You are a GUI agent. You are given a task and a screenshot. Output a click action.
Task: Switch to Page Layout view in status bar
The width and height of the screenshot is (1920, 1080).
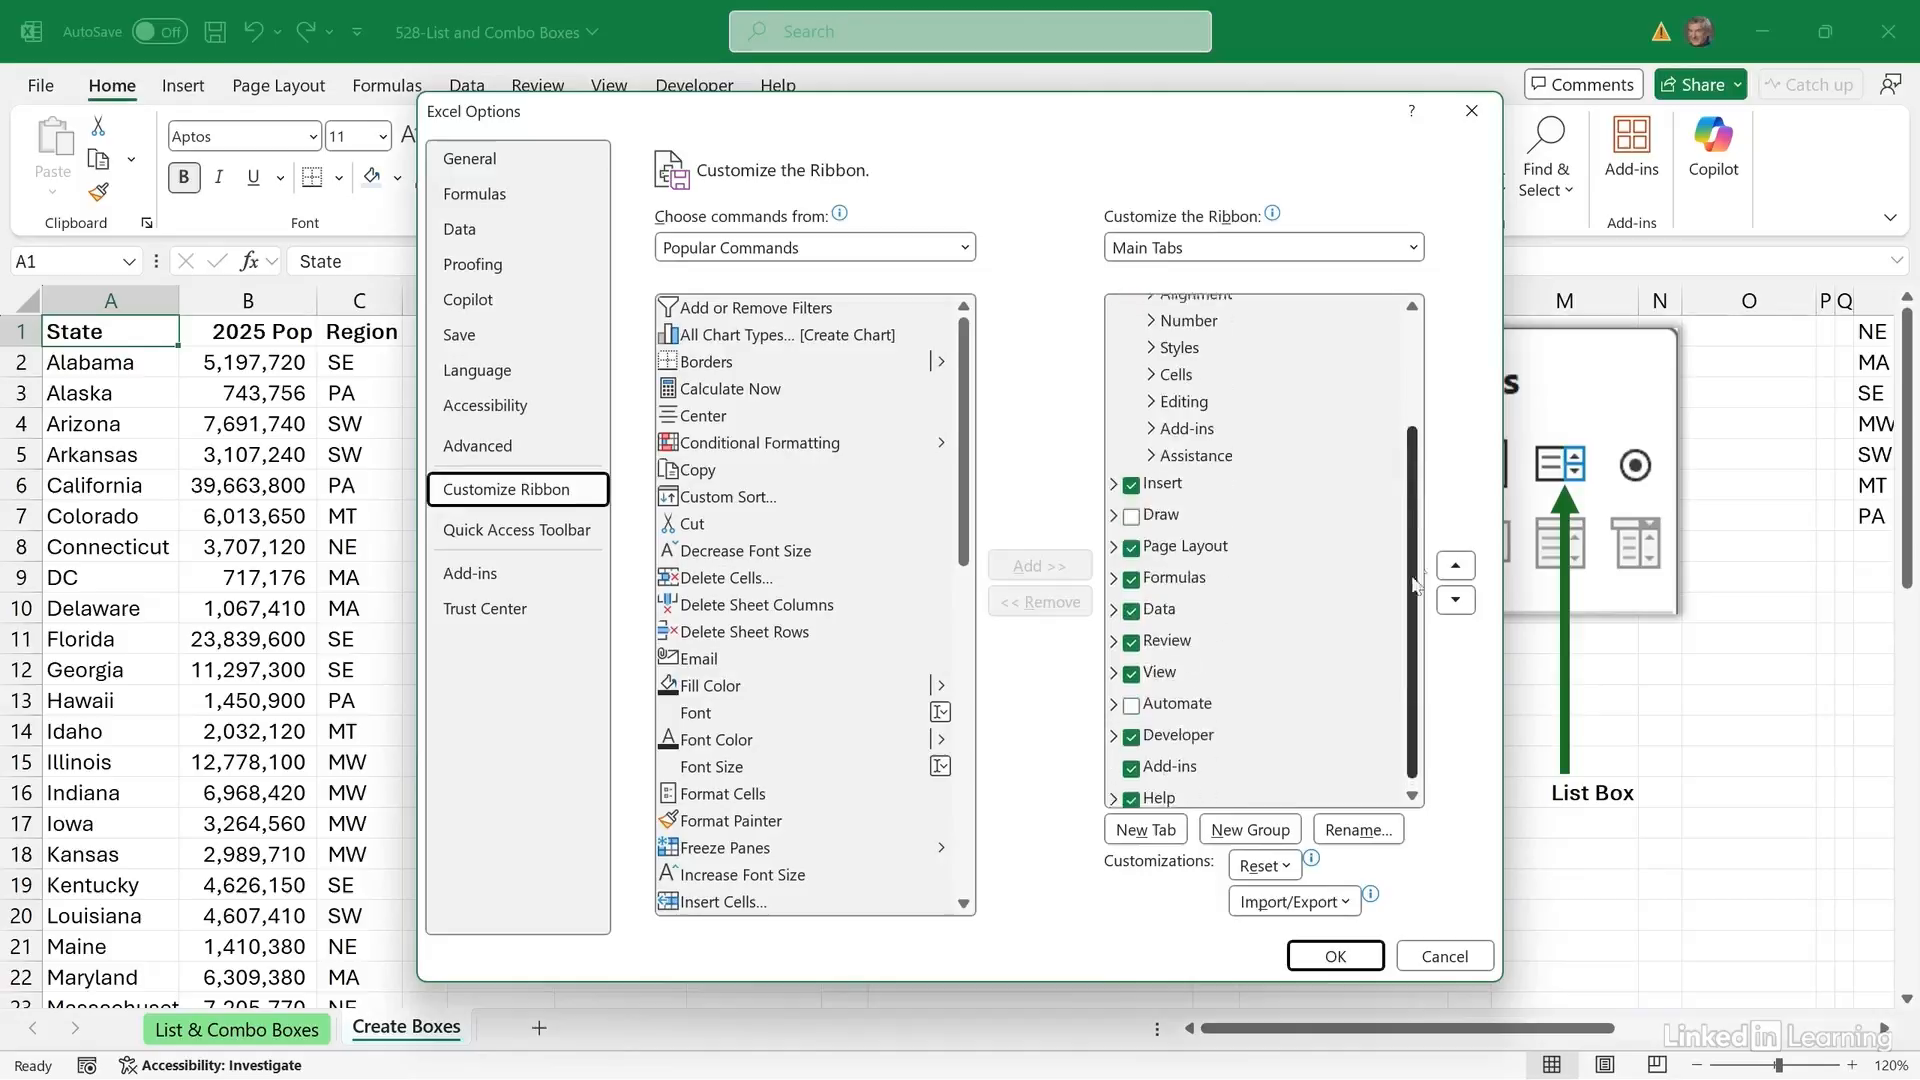point(1605,1065)
